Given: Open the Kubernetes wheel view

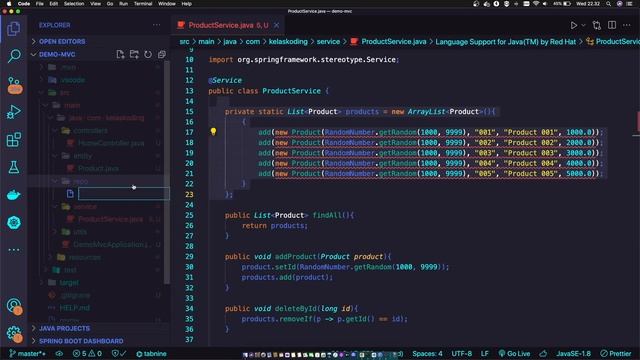Looking at the screenshot, I should click(x=13, y=222).
